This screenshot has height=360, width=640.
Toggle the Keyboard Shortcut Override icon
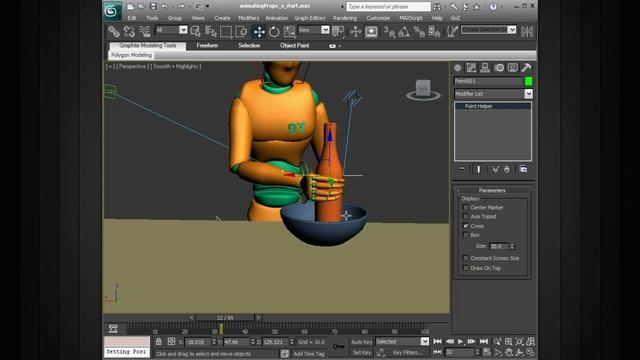point(371,31)
